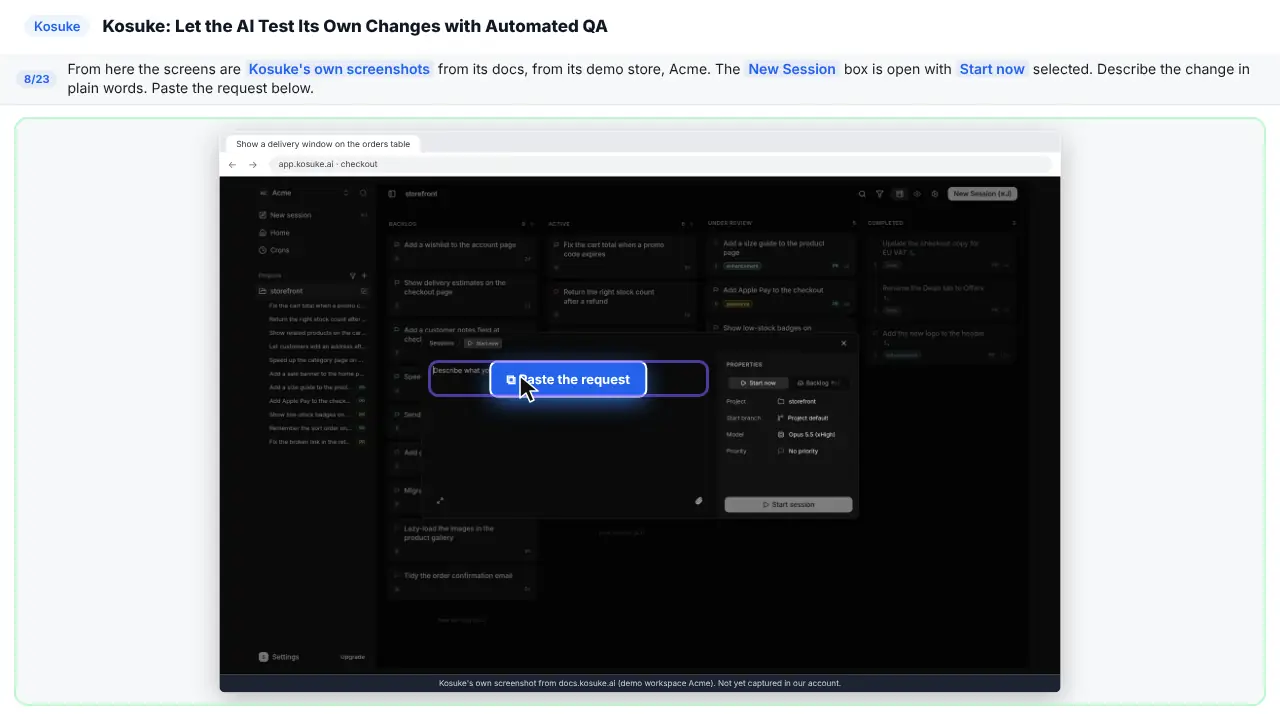Select the Start now option under Properties
The width and height of the screenshot is (1280, 720).
pos(758,383)
